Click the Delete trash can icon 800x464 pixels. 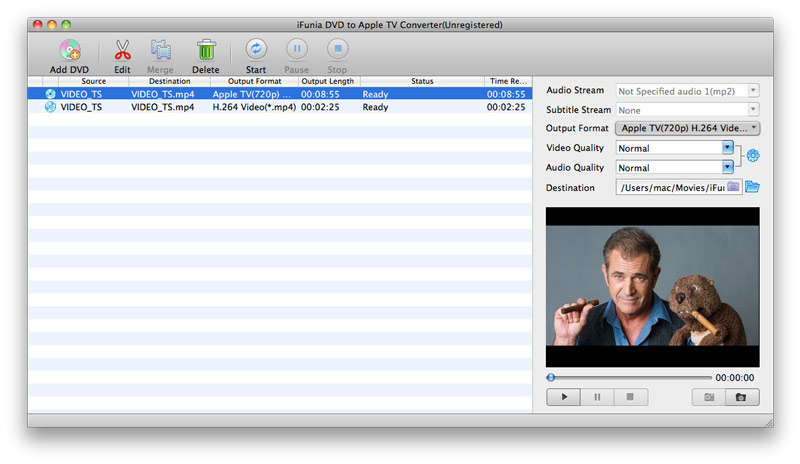(206, 51)
